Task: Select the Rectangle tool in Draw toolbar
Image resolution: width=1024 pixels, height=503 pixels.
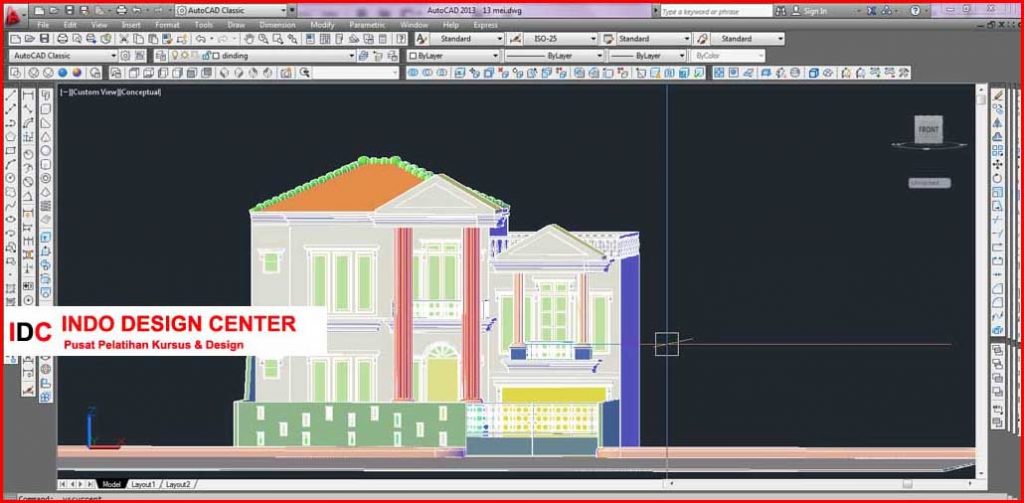Action: pyautogui.click(x=10, y=151)
